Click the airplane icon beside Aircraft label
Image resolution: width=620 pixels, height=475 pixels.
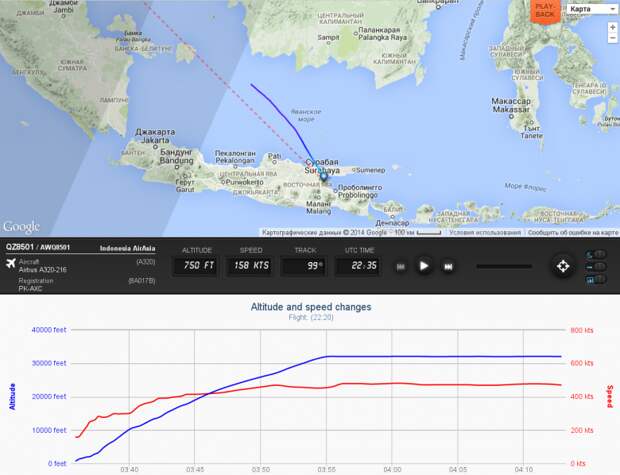(11, 263)
